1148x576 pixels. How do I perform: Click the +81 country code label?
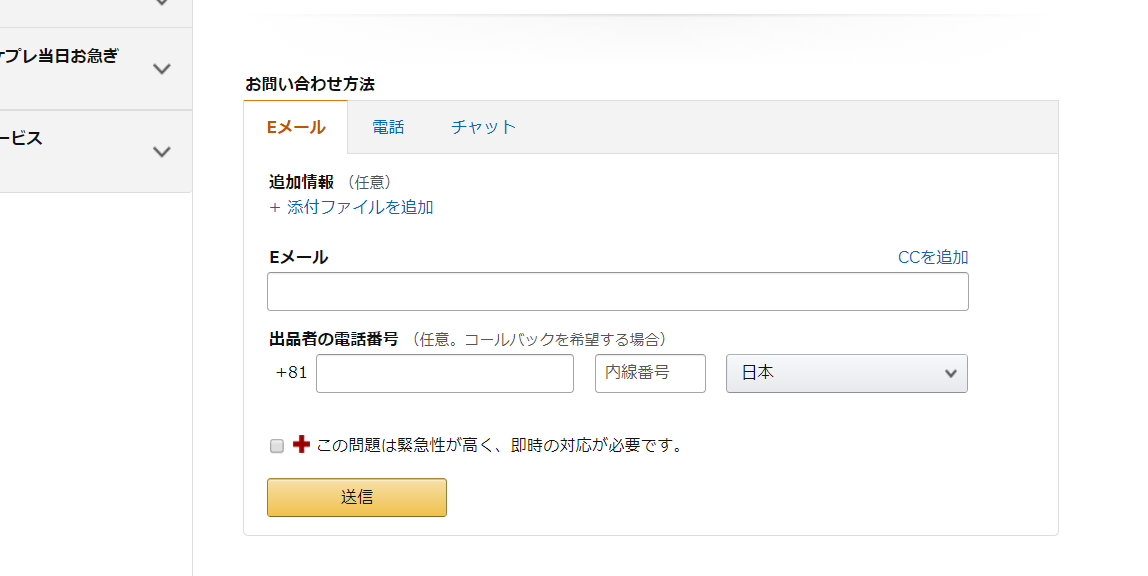tap(291, 373)
